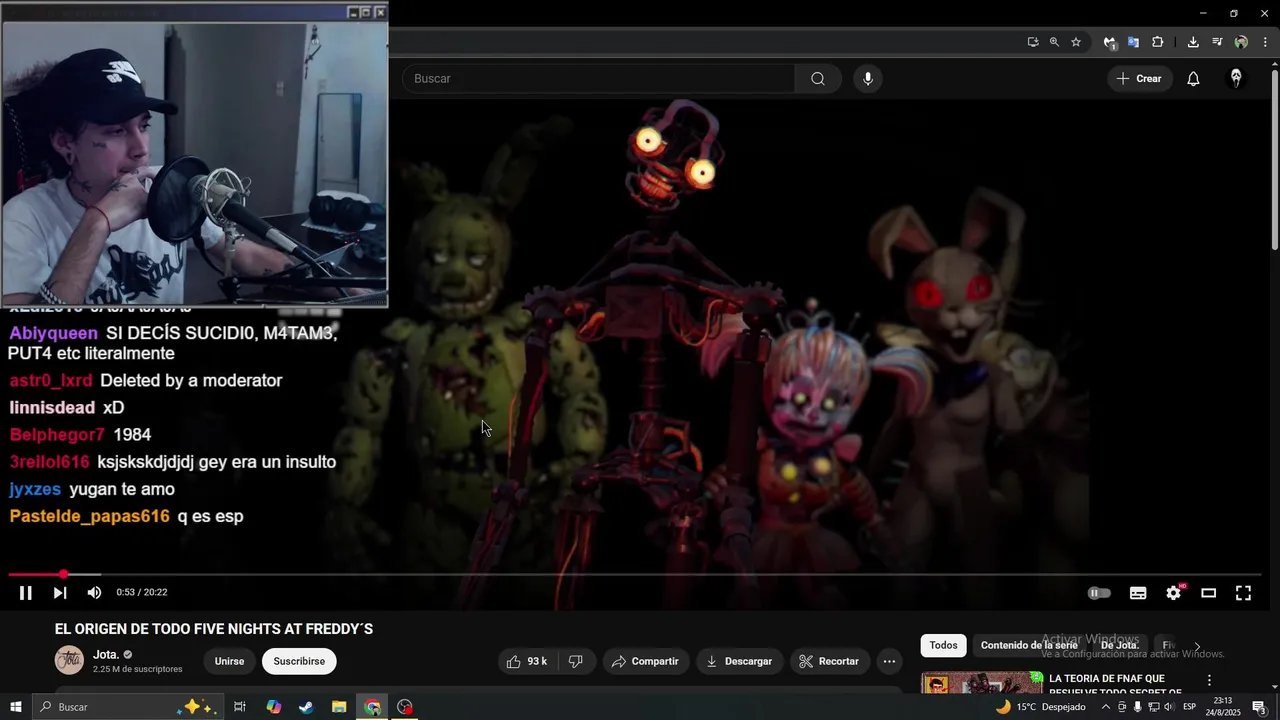
Task: Open the YouTube account avatar menu
Action: click(x=1236, y=78)
